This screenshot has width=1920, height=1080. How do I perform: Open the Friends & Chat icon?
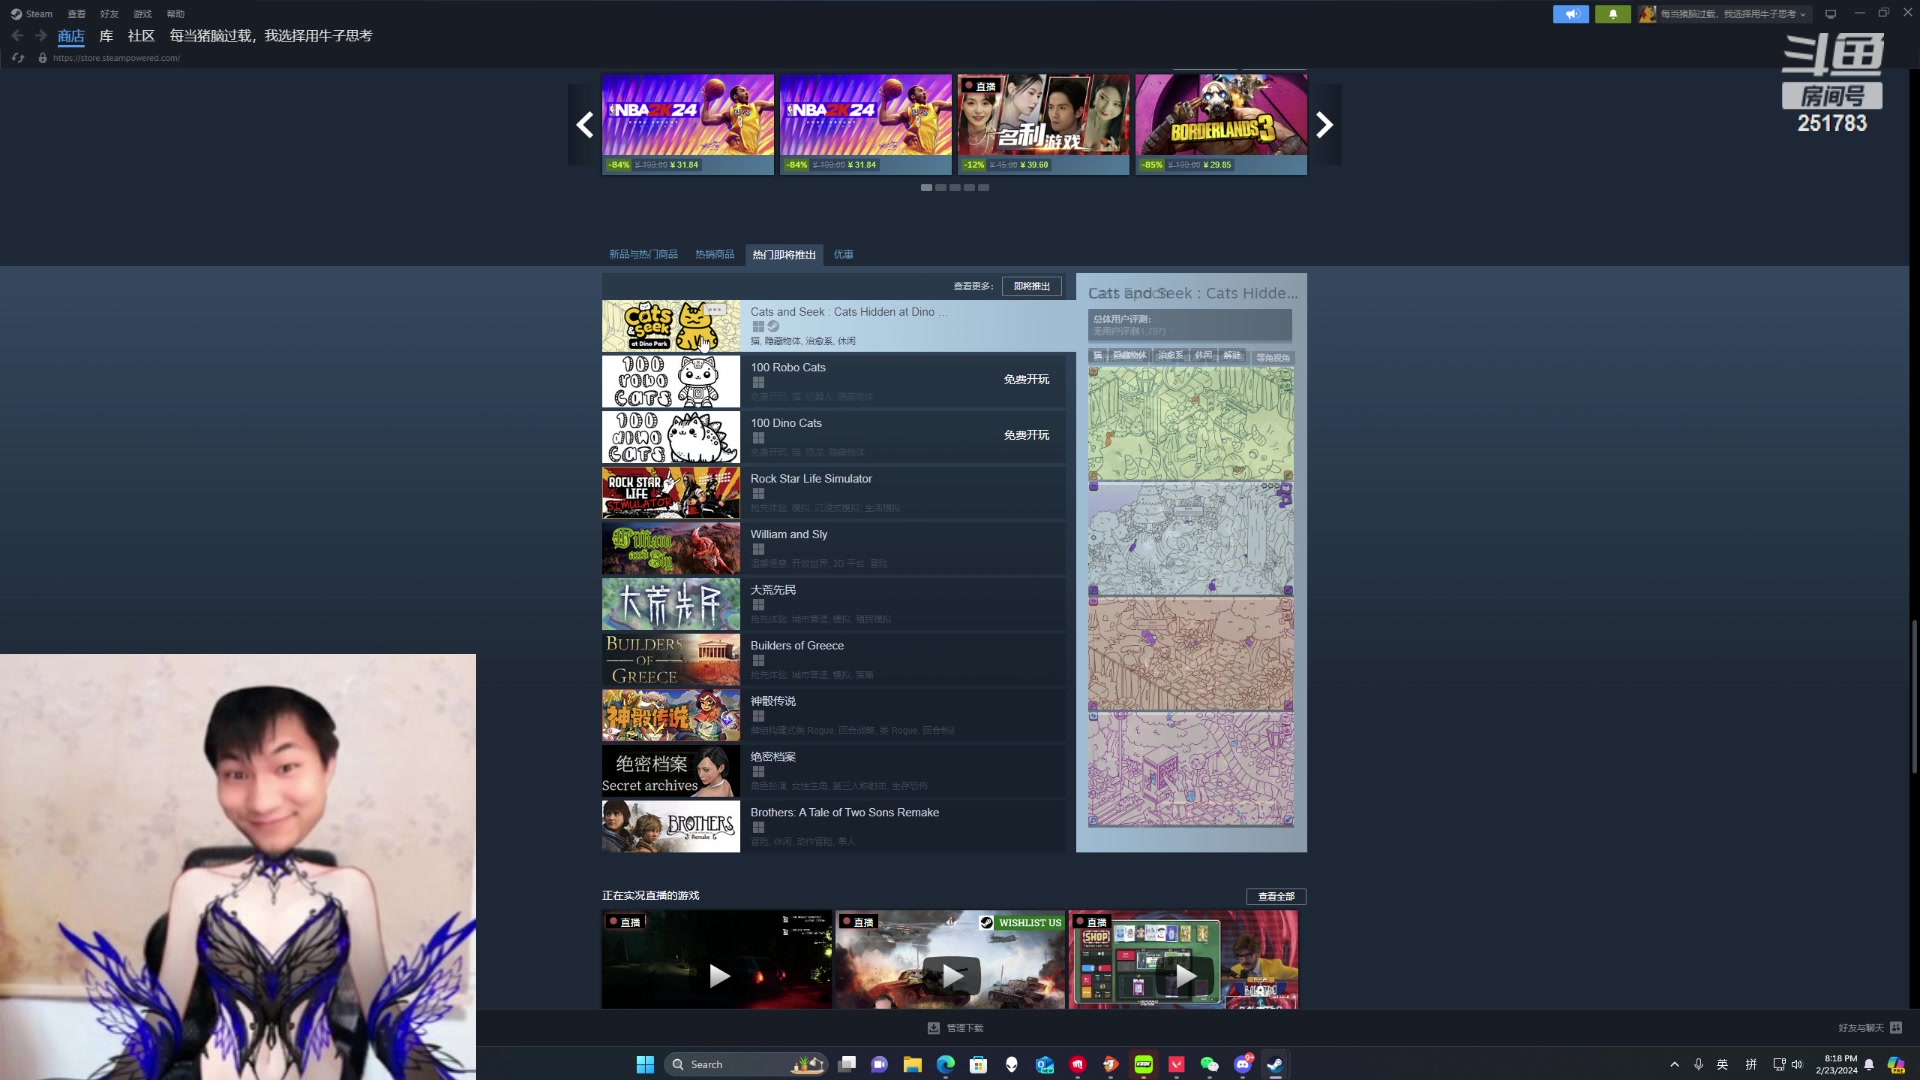pyautogui.click(x=1896, y=1028)
